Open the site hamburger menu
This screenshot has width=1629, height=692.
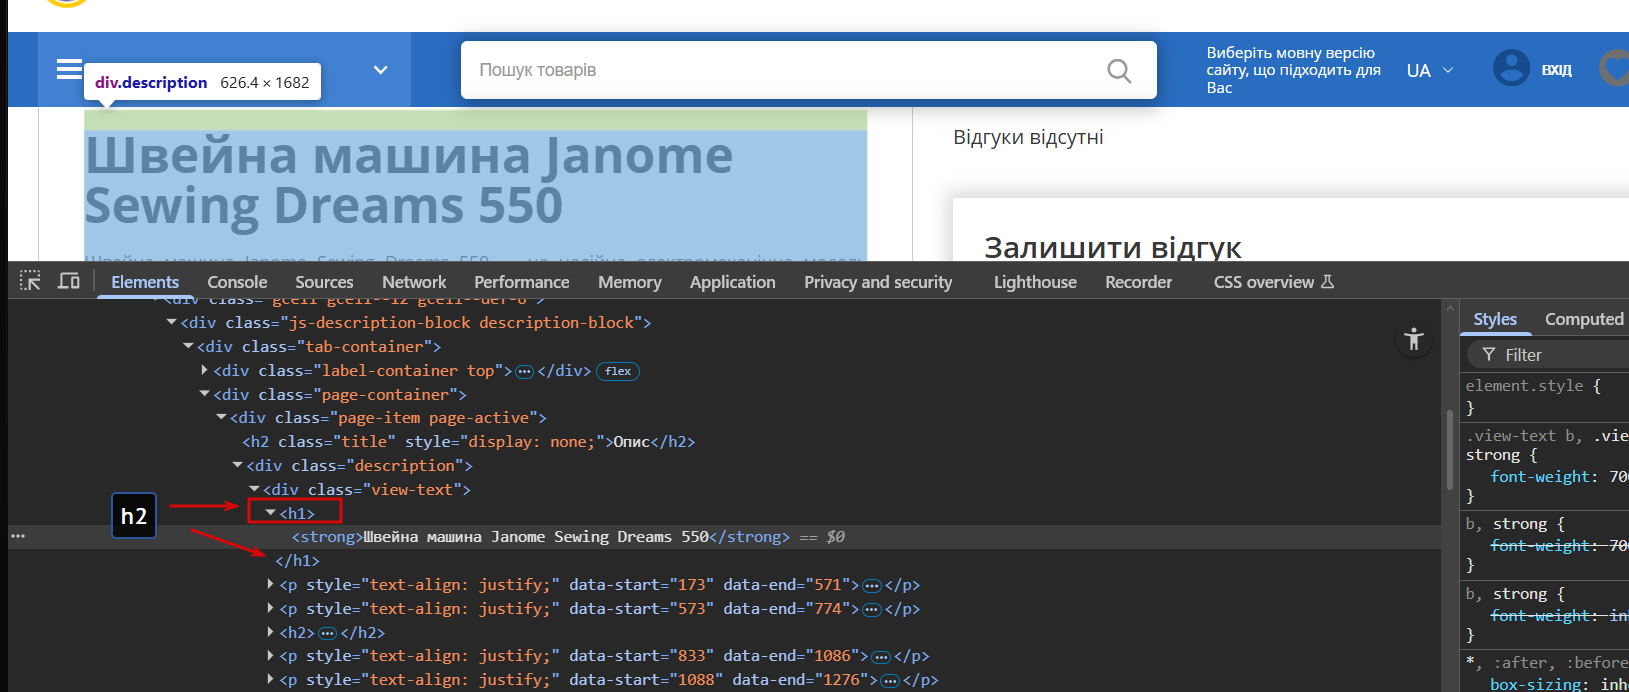[x=69, y=69]
